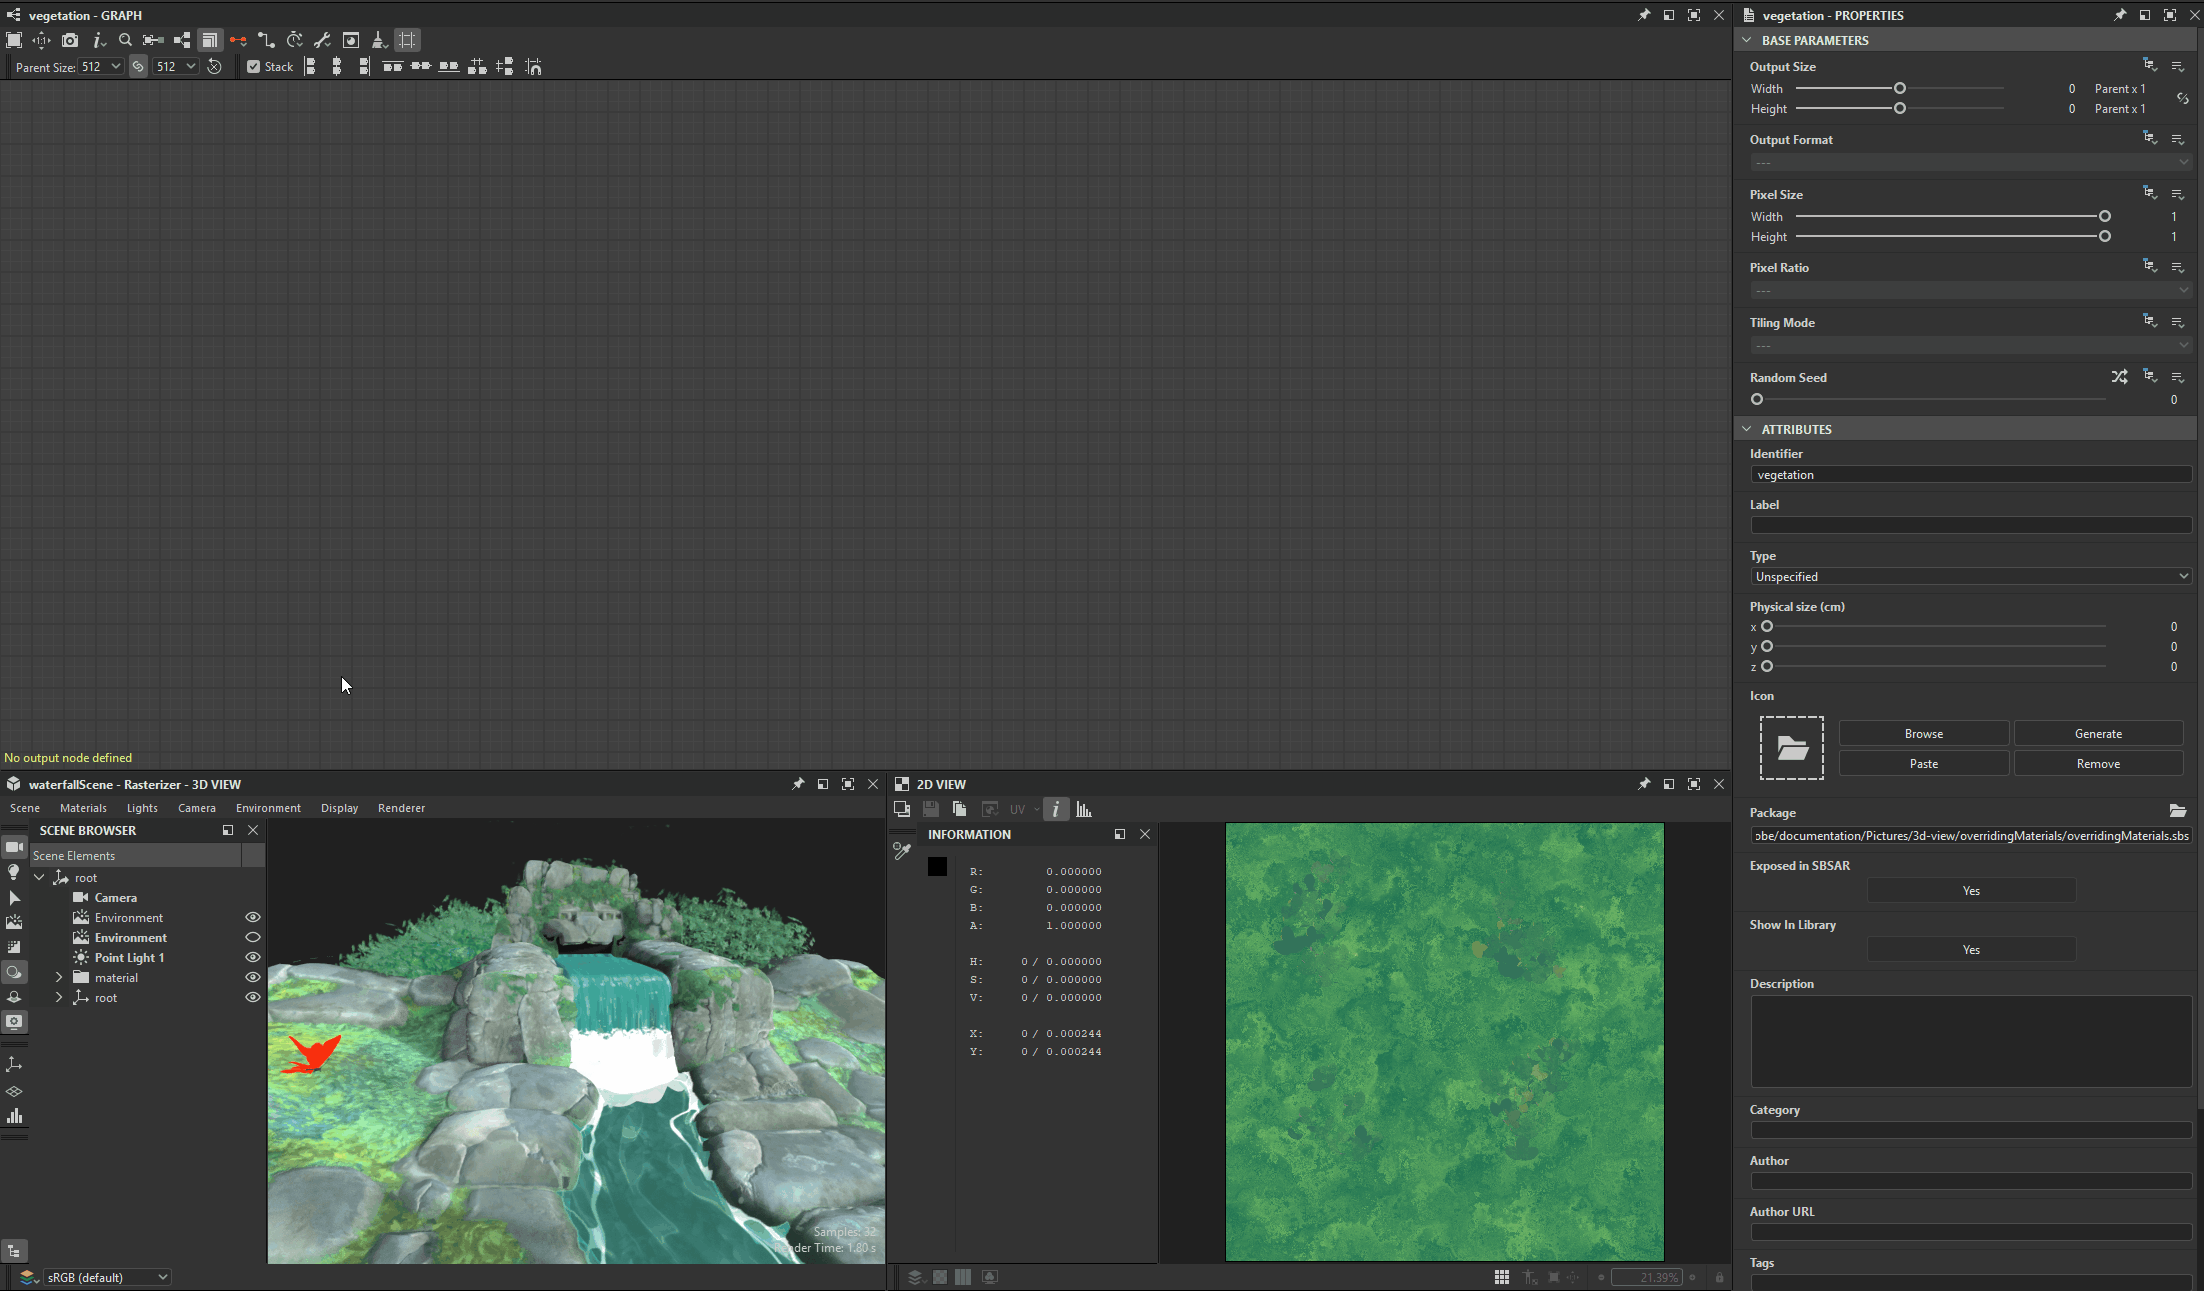Show the second Environment in the Scene Browser

point(252,937)
